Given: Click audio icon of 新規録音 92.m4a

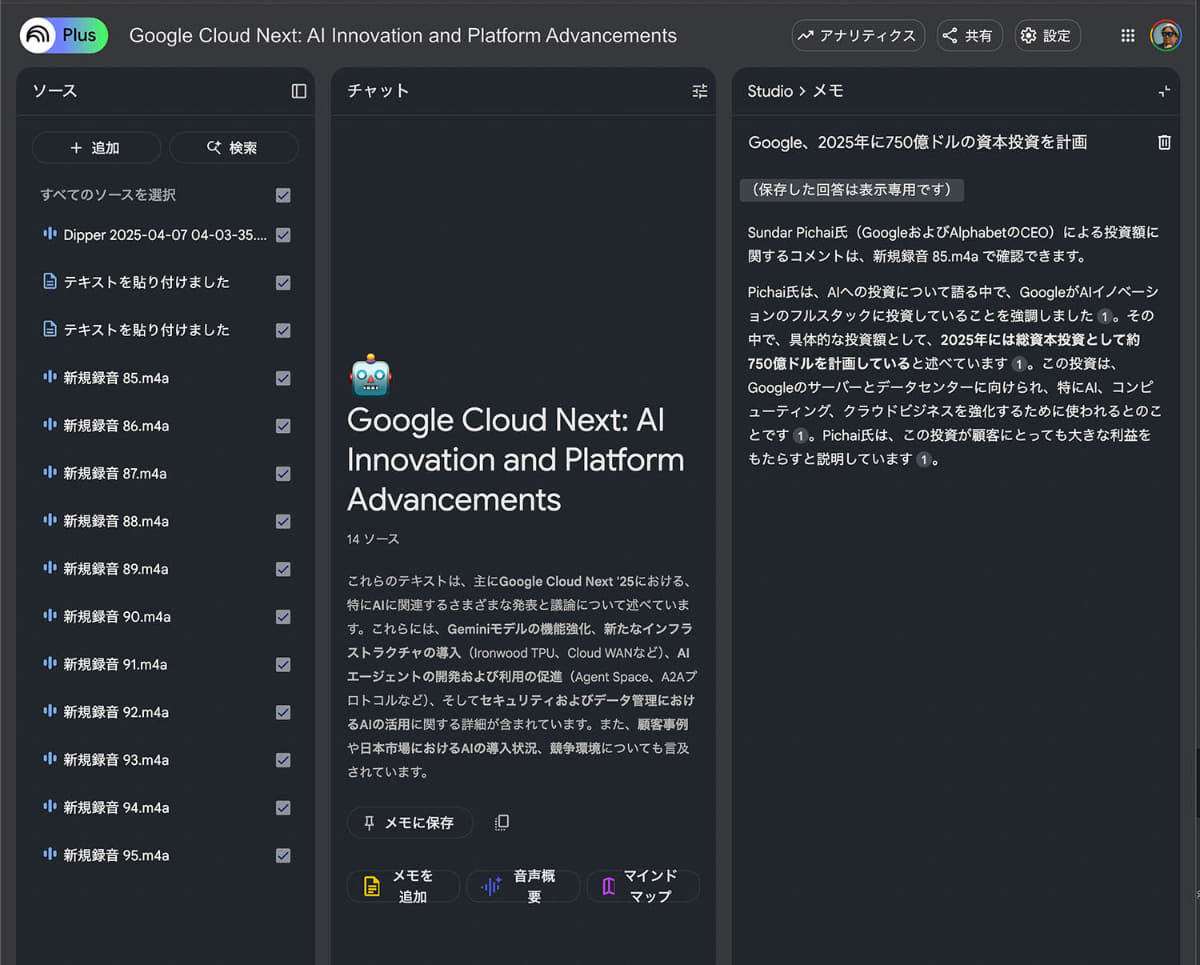Looking at the screenshot, I should (x=49, y=711).
